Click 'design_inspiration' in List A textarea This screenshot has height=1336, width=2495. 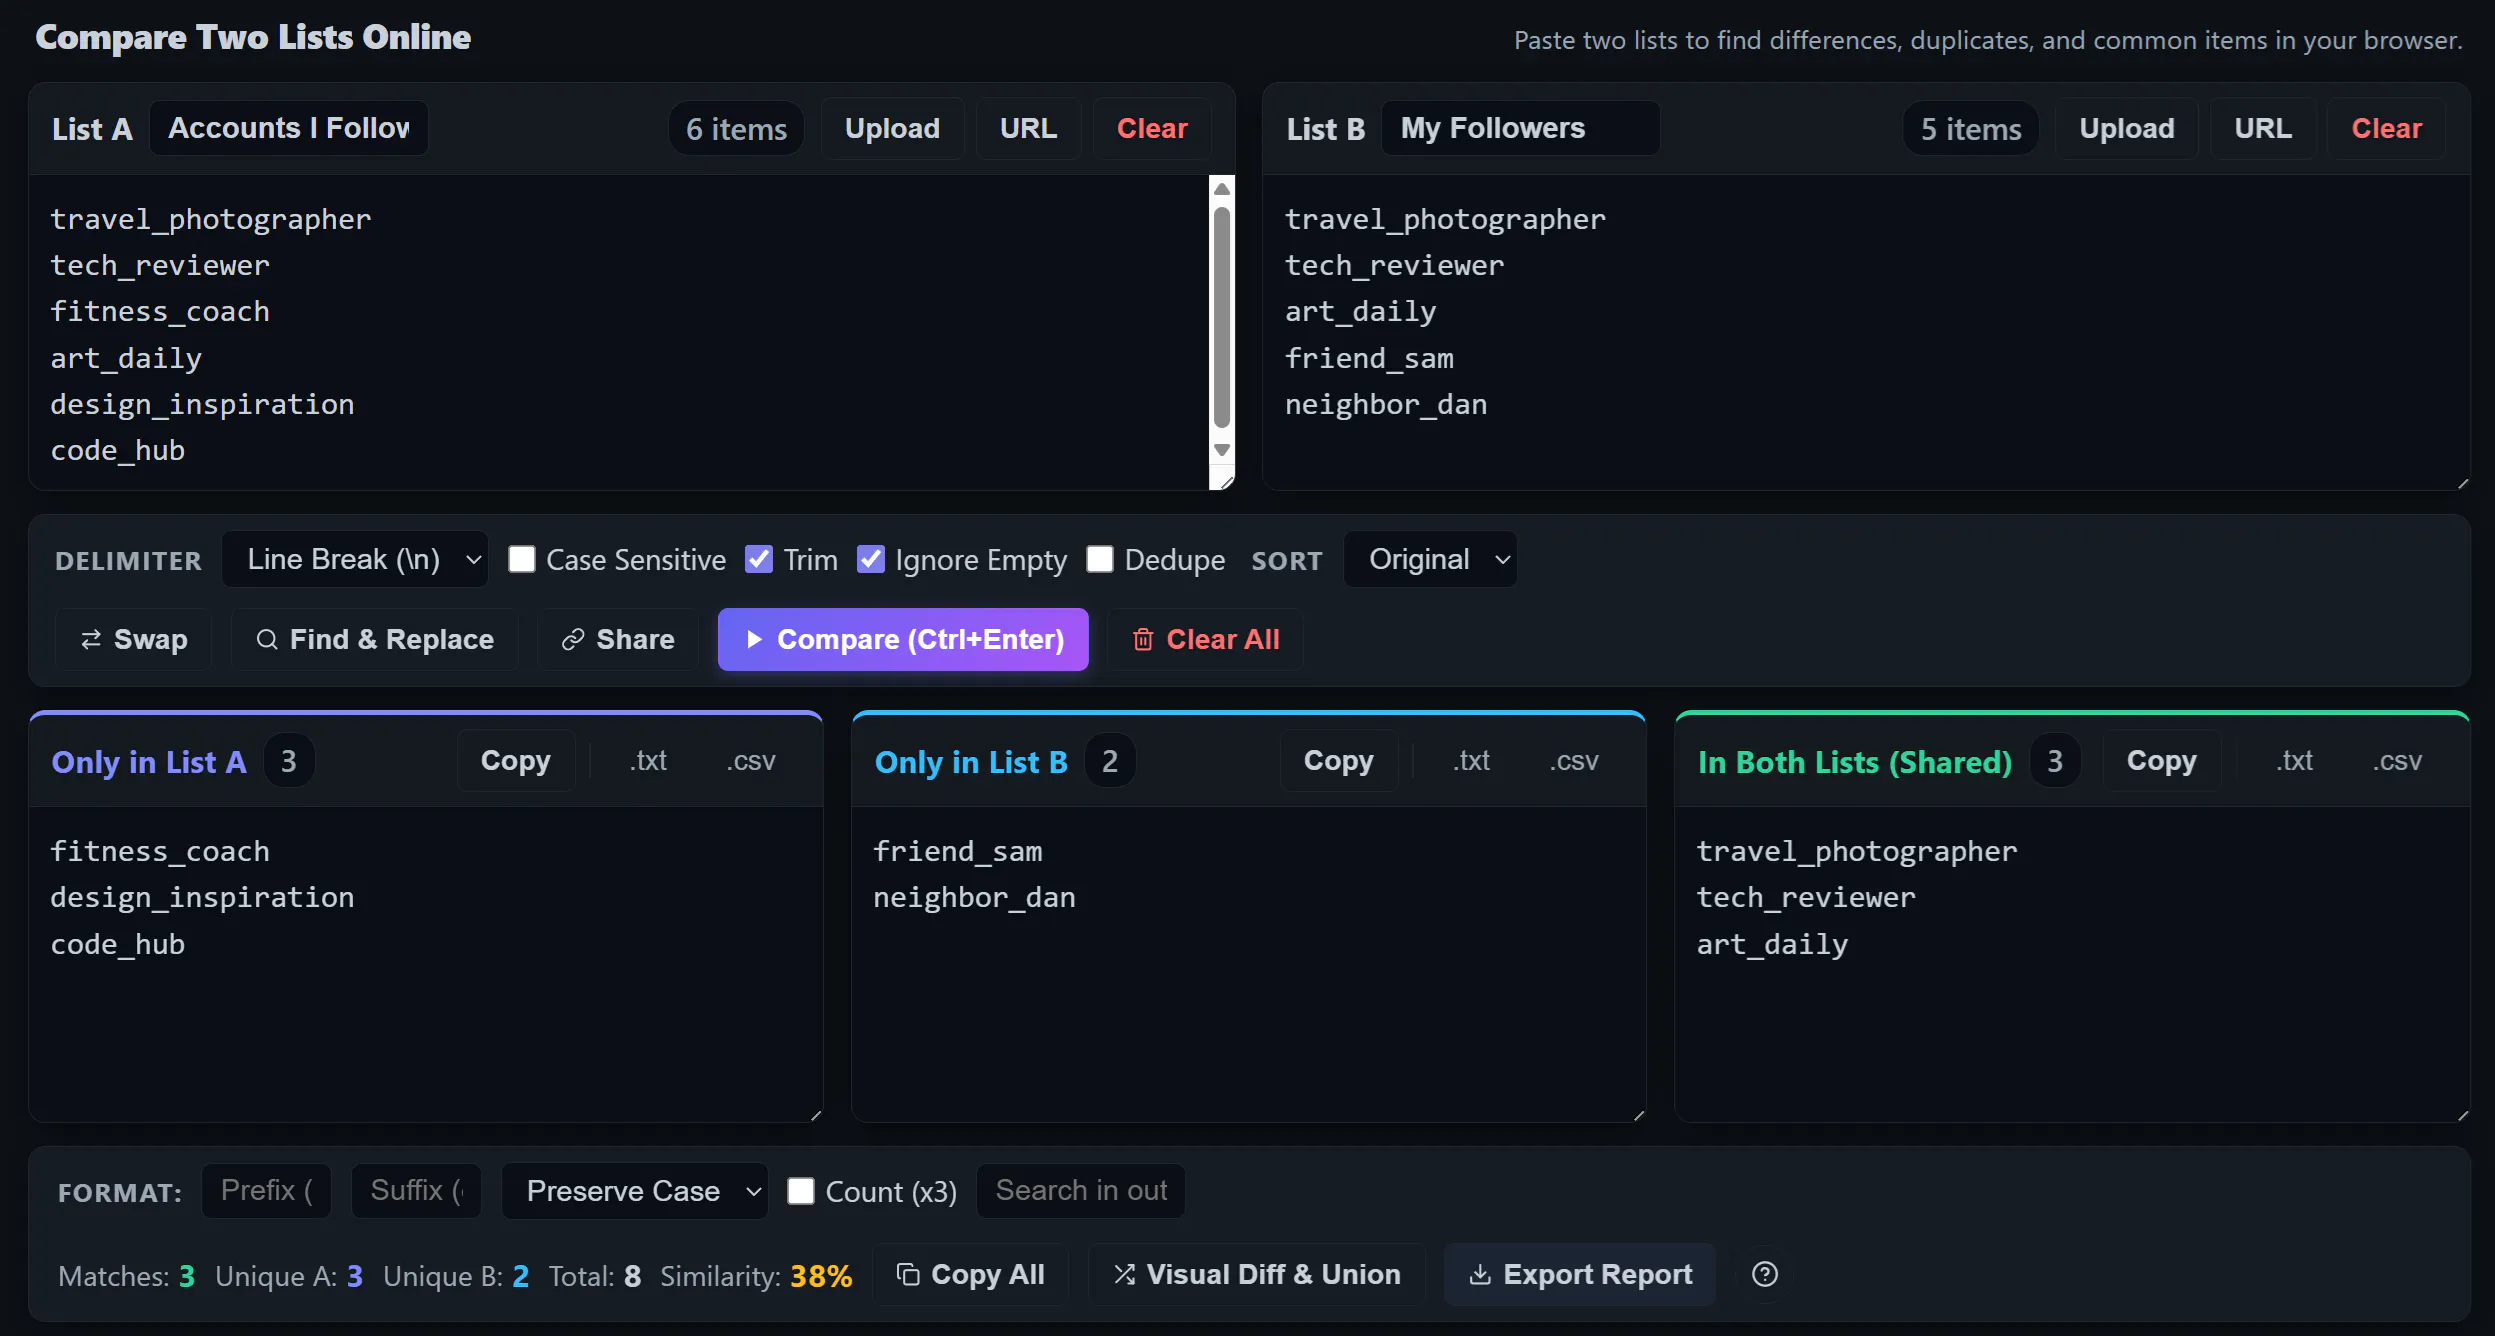click(202, 405)
